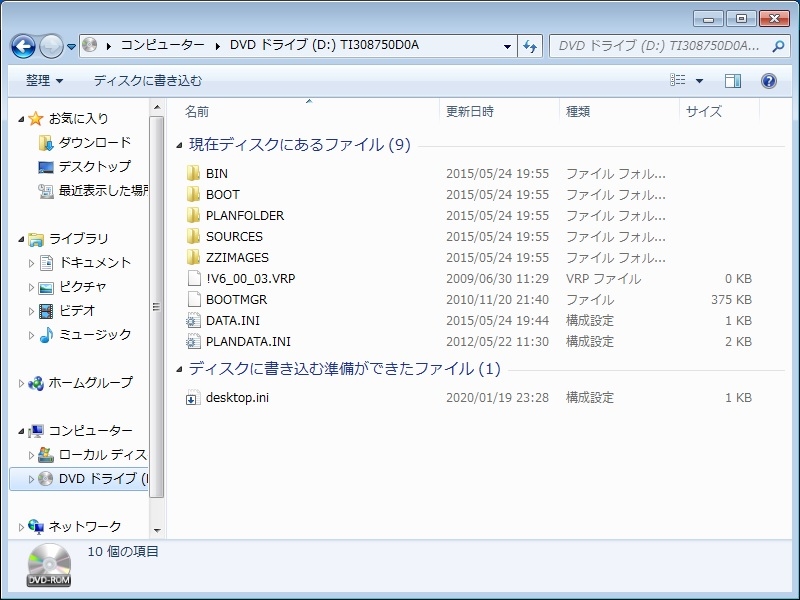Select ビデオ library icon
800x600 pixels.
tap(46, 311)
